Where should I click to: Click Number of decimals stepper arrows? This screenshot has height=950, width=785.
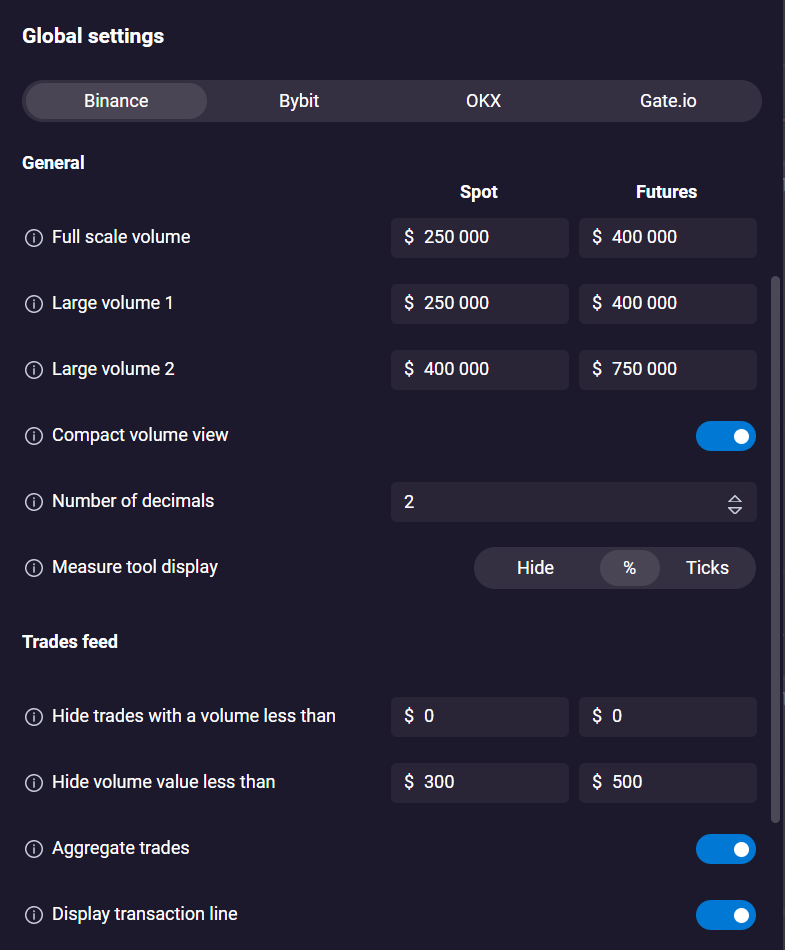(x=735, y=504)
